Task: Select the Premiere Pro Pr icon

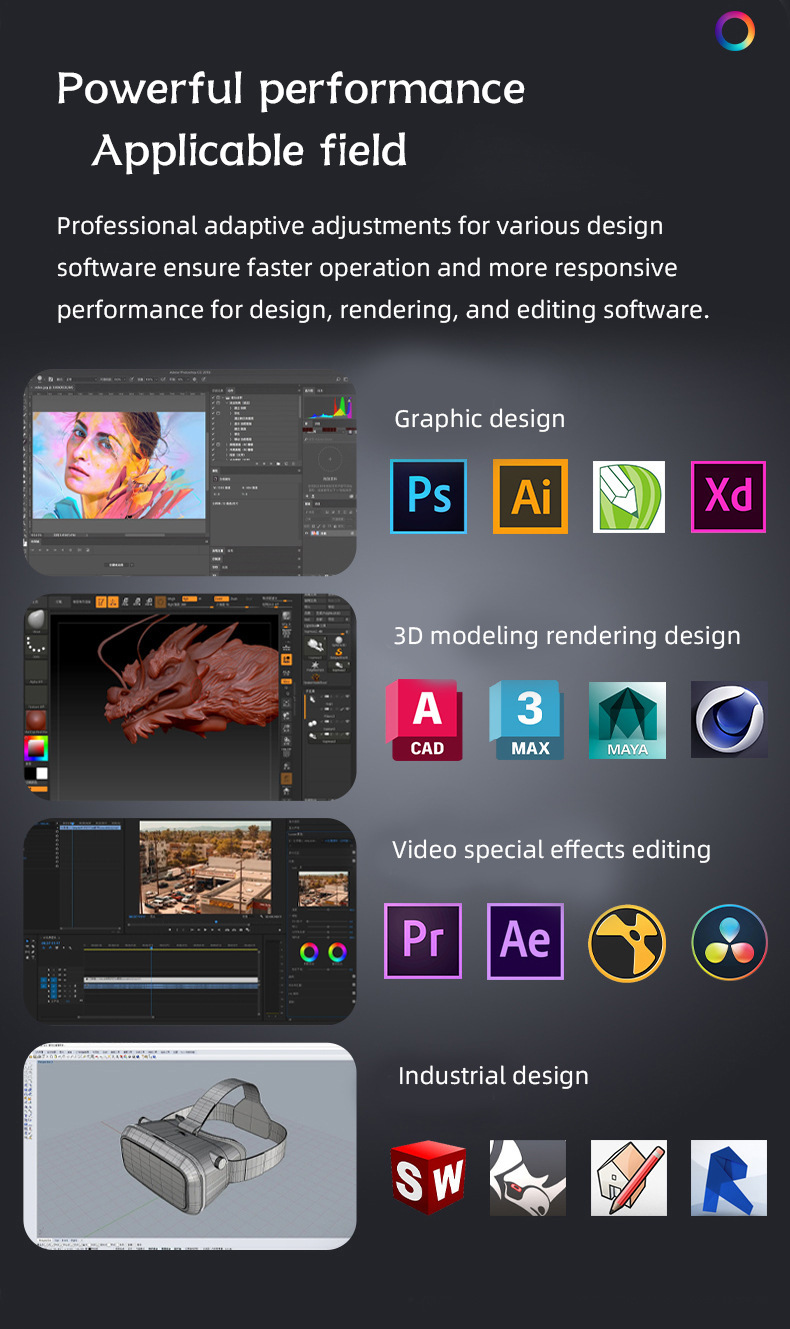Action: pos(423,941)
